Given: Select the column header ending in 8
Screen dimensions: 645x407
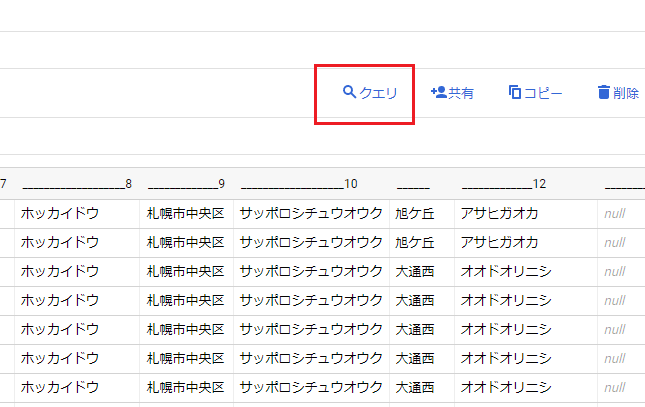Looking at the screenshot, I should click(x=77, y=183).
